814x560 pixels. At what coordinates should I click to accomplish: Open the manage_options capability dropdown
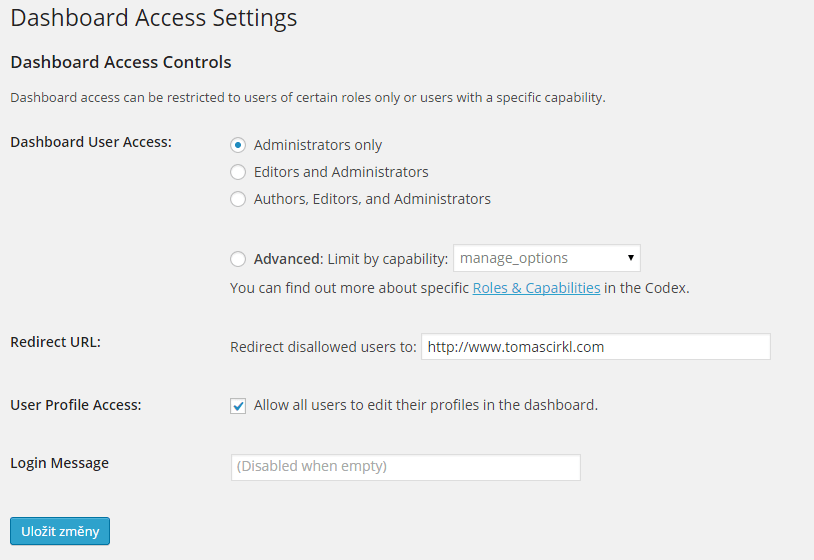547,258
